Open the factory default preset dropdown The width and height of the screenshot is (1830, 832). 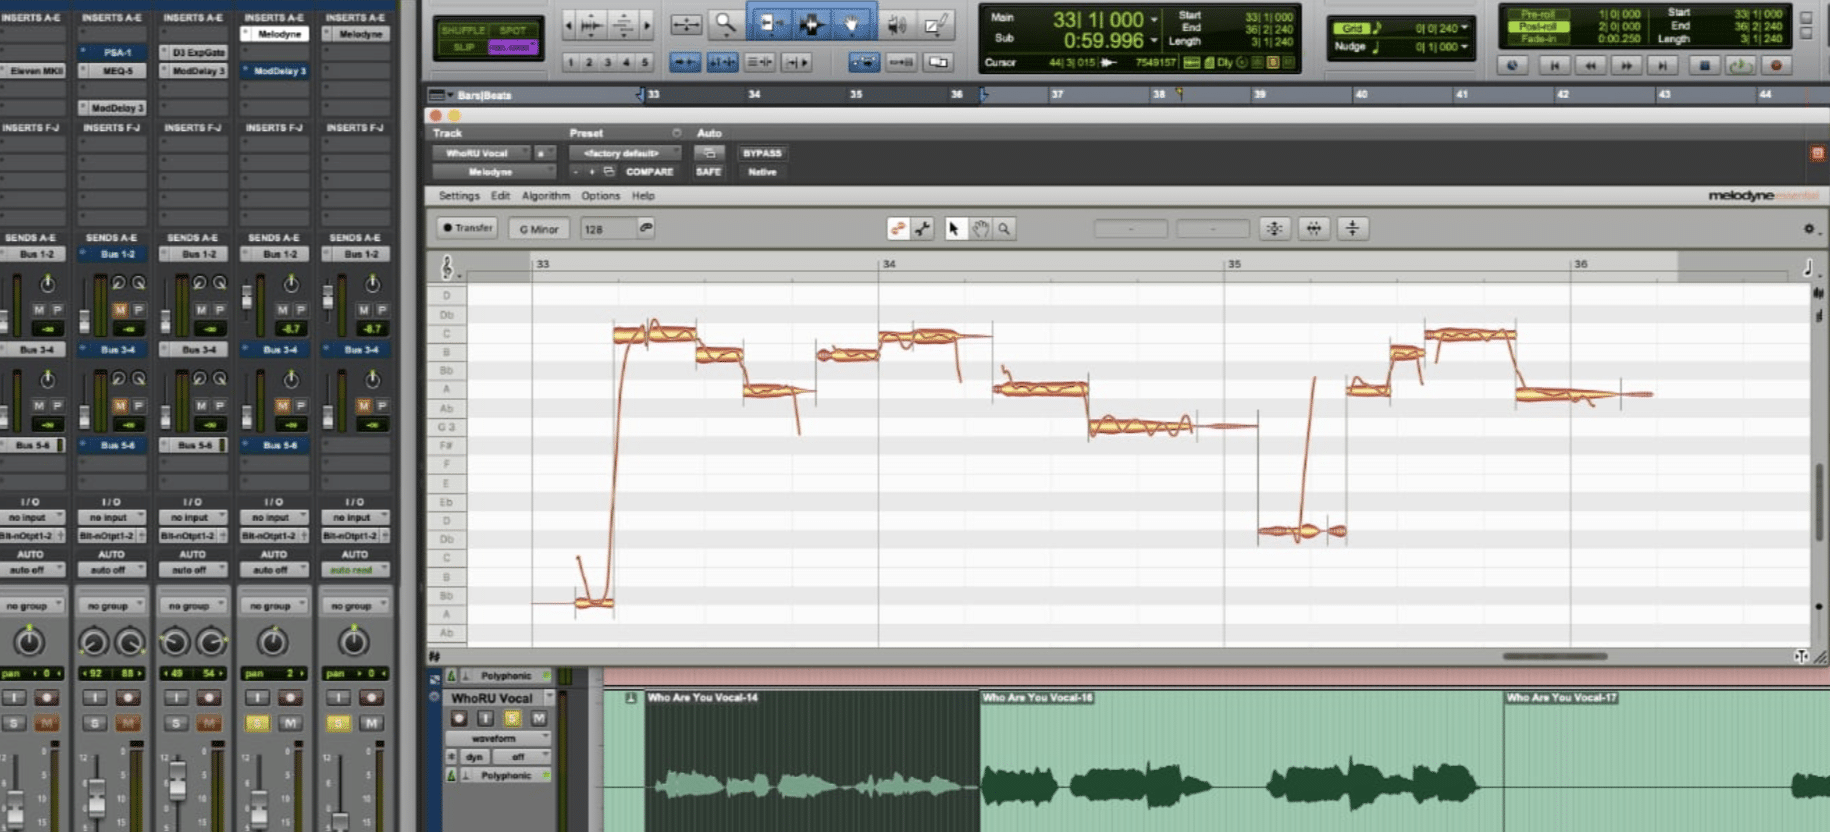click(625, 153)
